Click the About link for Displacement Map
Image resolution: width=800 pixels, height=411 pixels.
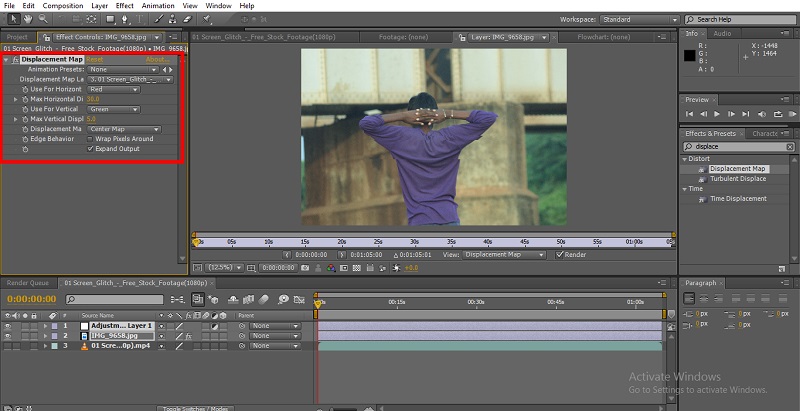pos(158,59)
